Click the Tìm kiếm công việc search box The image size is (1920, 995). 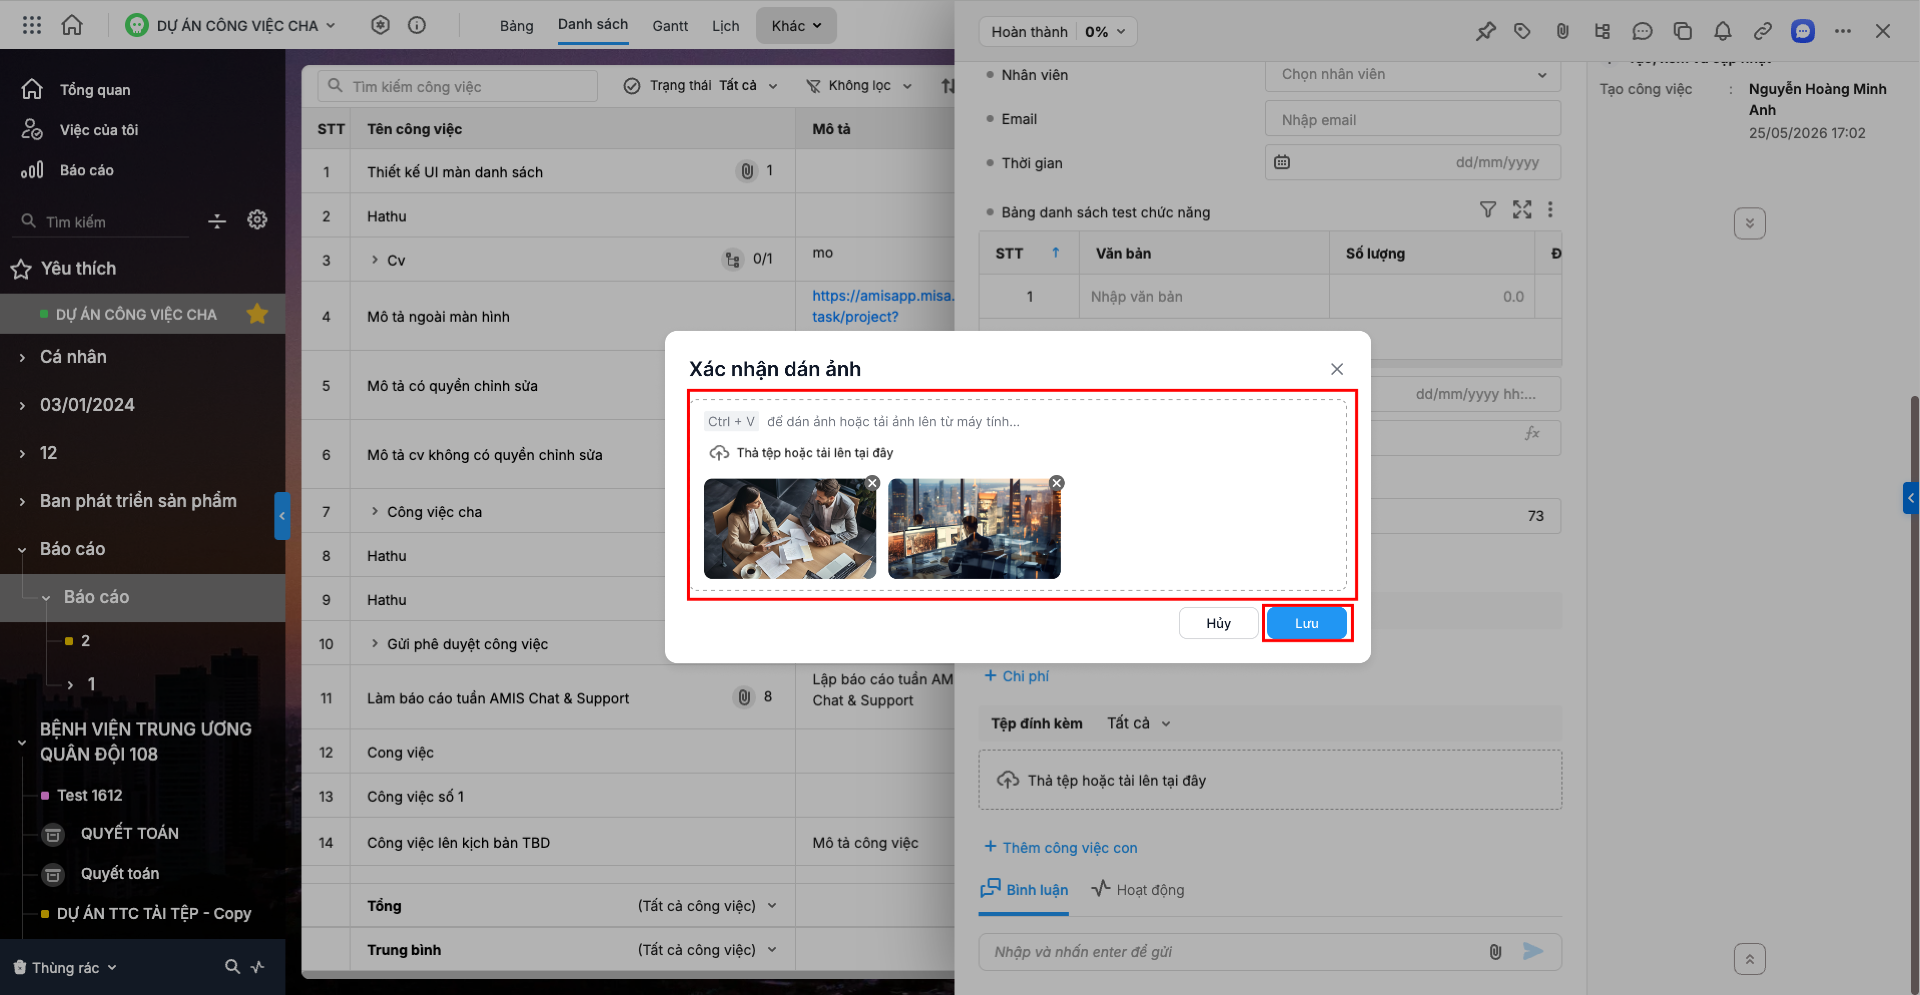pyautogui.click(x=458, y=86)
